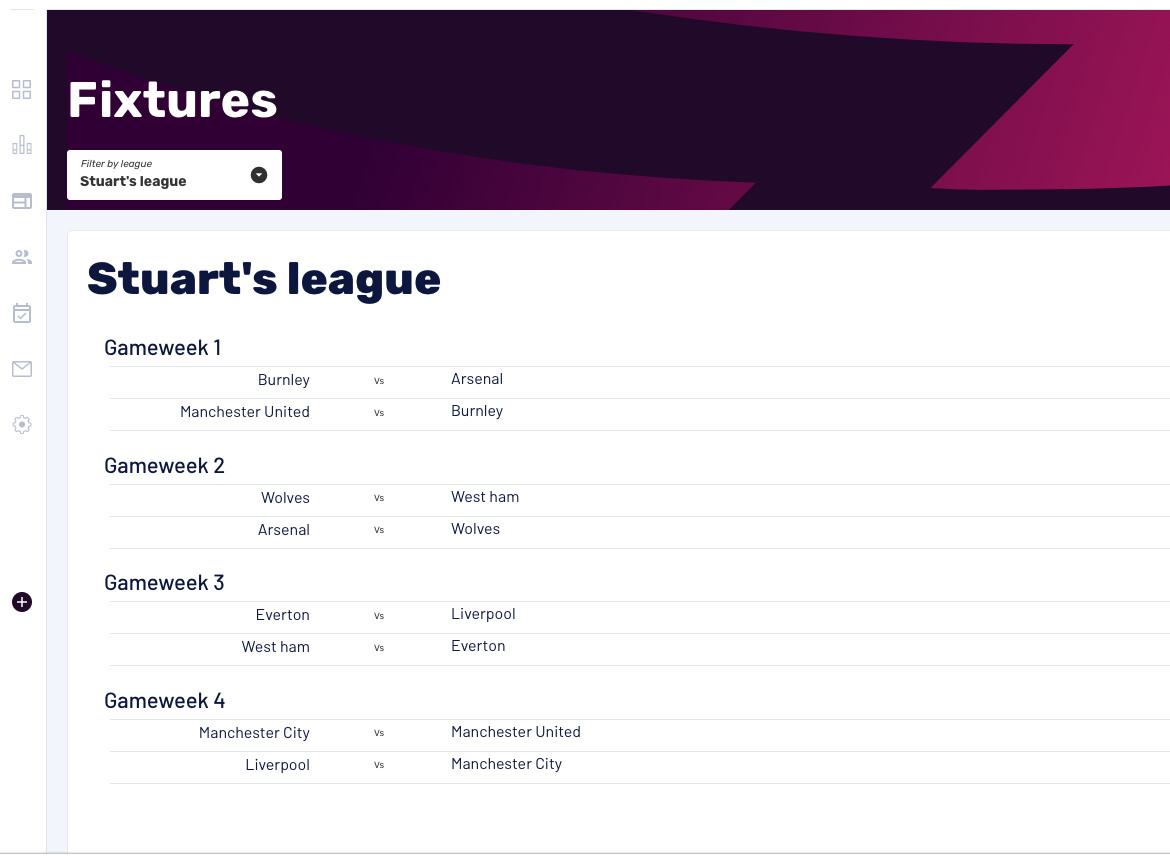Open the dashboard grid icon in sidebar
1170x856 pixels.
point(21,90)
